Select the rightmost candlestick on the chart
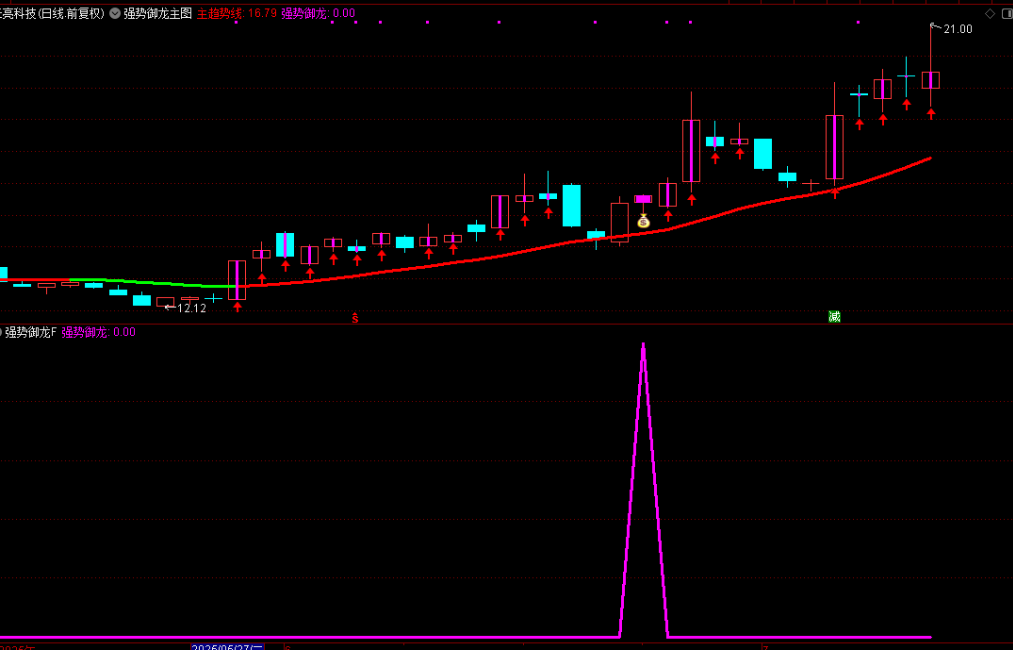 tap(930, 80)
